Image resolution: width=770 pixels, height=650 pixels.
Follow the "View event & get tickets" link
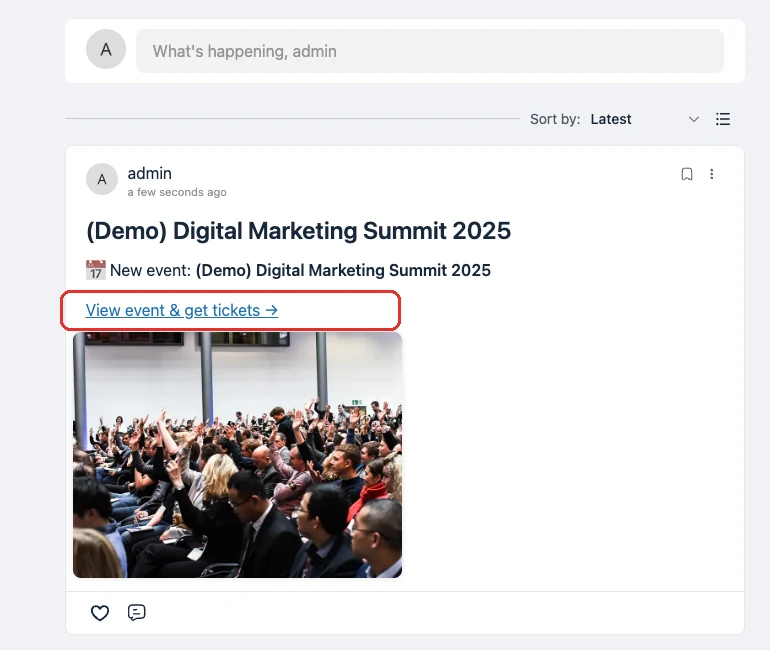[182, 310]
